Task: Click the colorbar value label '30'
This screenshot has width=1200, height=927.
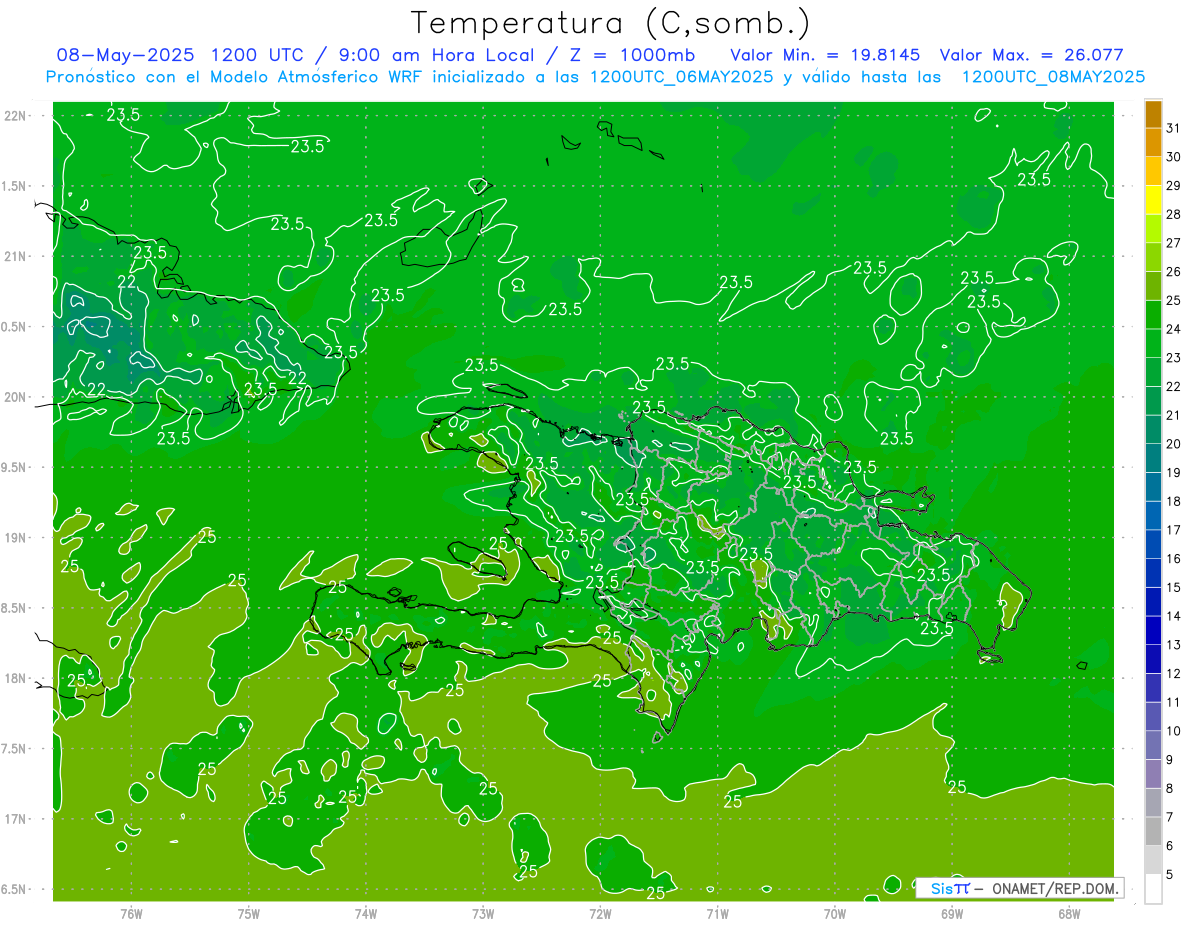Action: 1174,157
